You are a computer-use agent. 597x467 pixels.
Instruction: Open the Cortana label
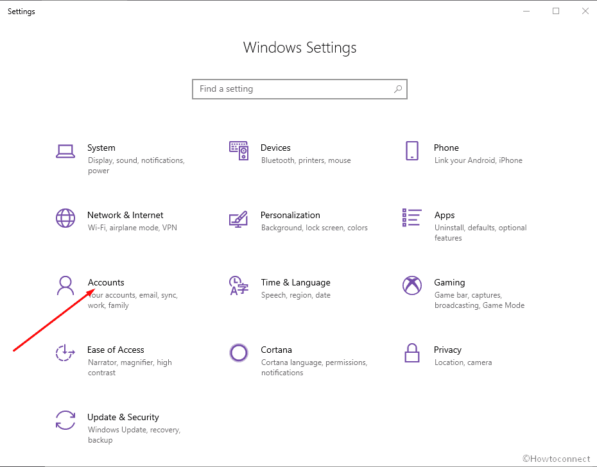[x=276, y=350]
